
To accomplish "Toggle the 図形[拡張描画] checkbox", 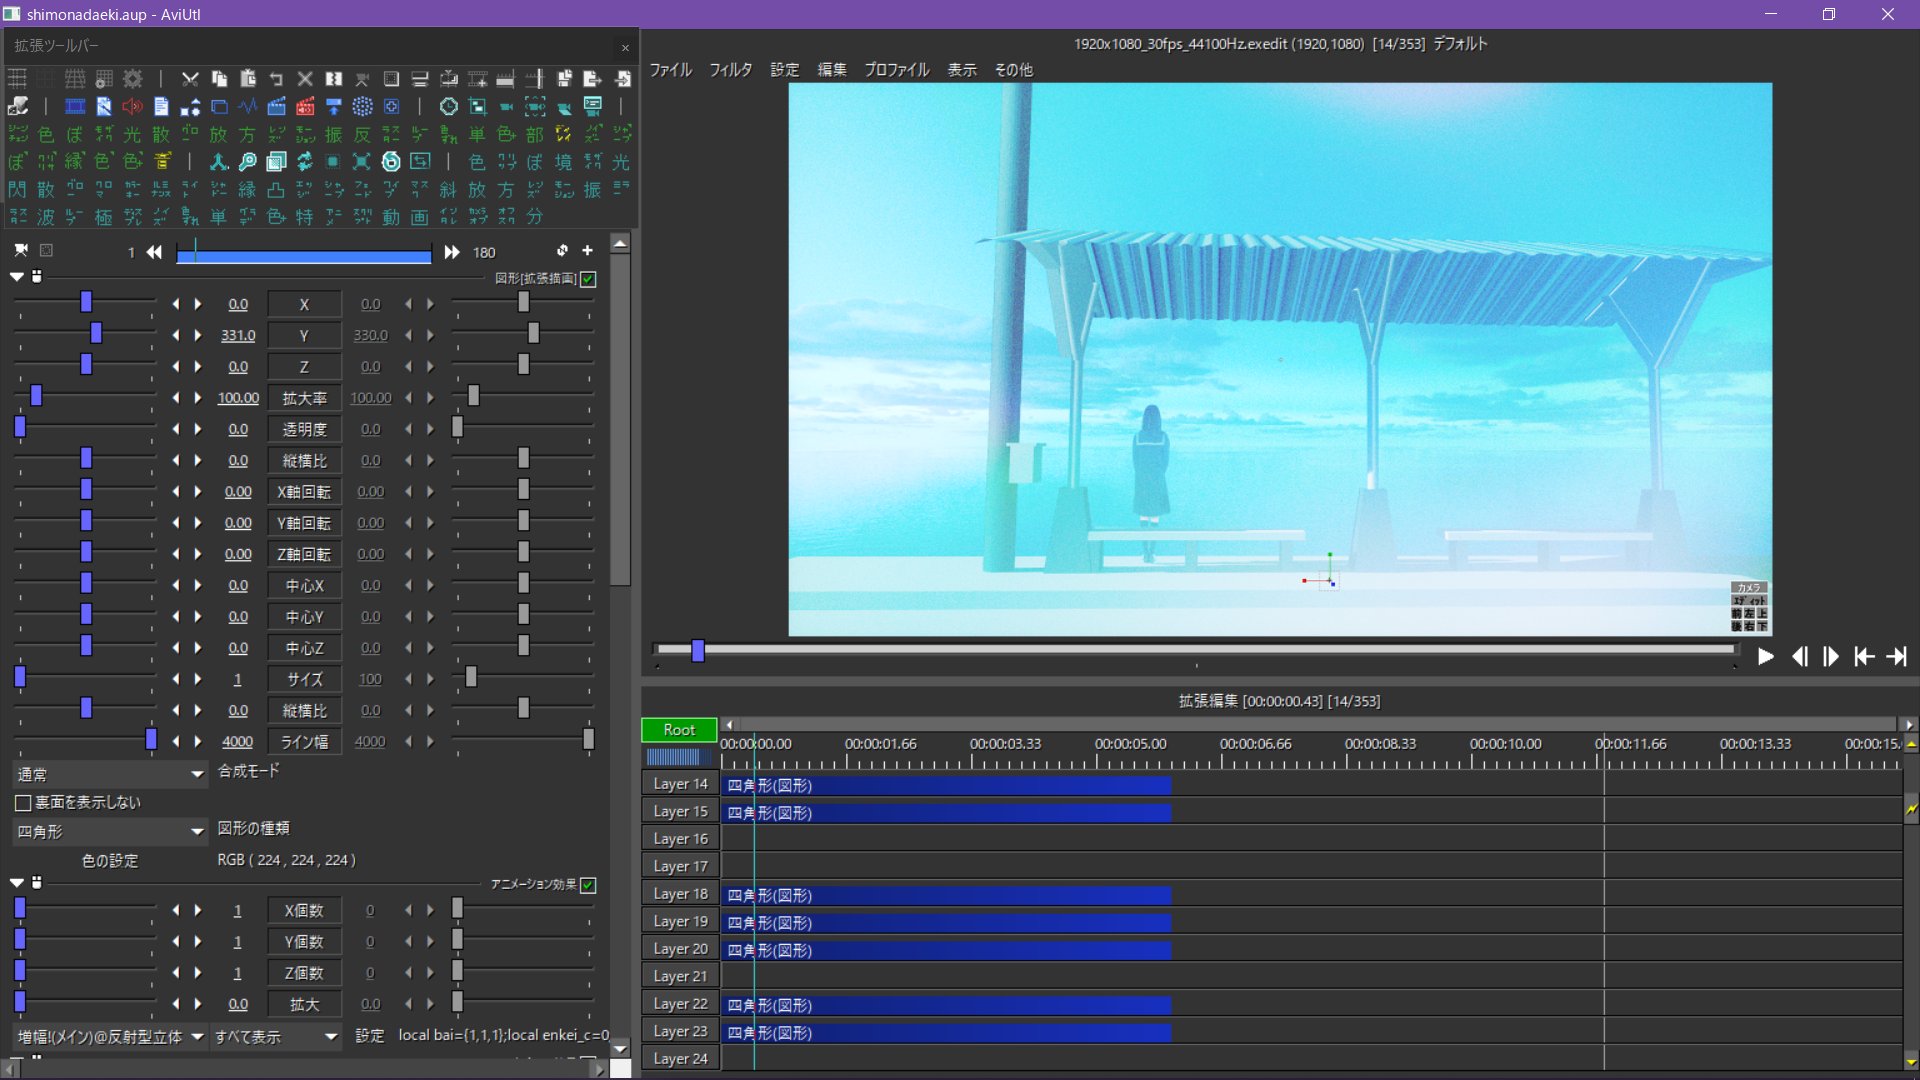I will tap(589, 279).
